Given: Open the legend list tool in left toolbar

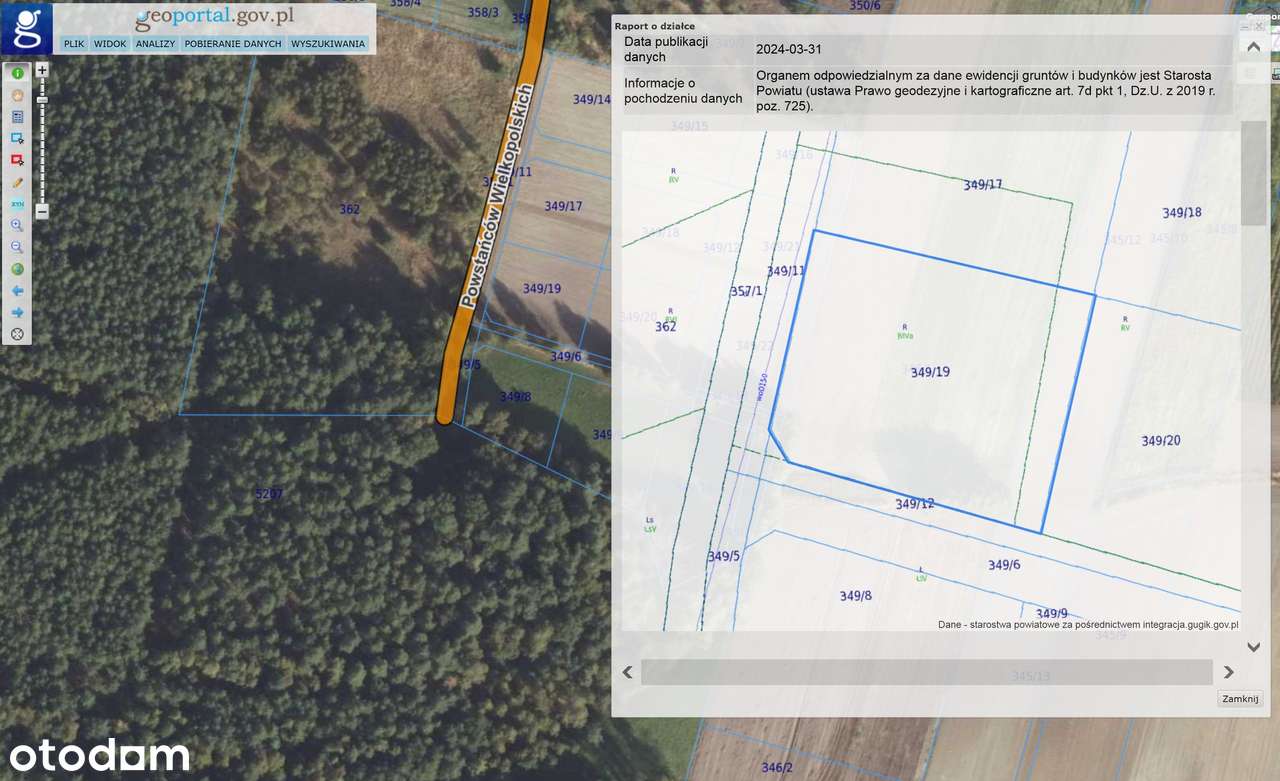Looking at the screenshot, I should (x=17, y=117).
